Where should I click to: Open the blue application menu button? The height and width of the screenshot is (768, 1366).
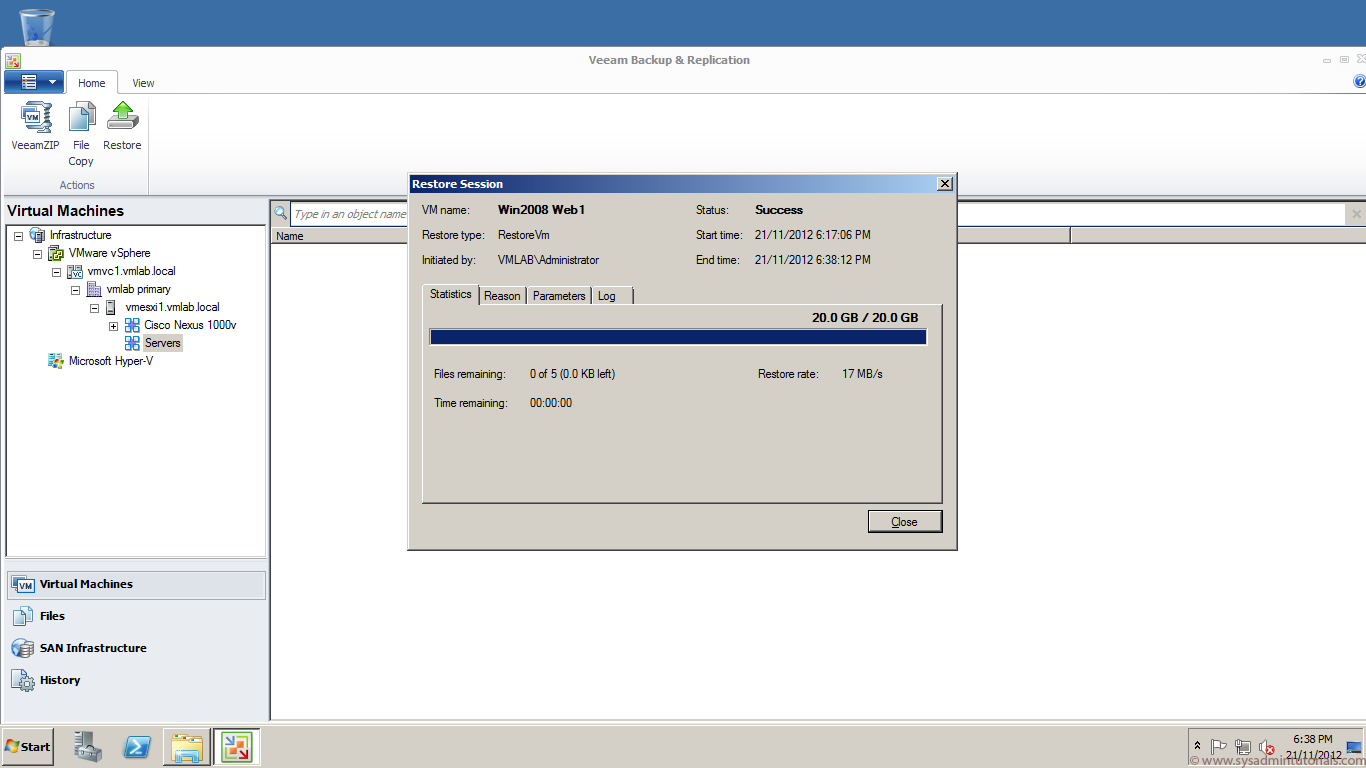click(34, 82)
